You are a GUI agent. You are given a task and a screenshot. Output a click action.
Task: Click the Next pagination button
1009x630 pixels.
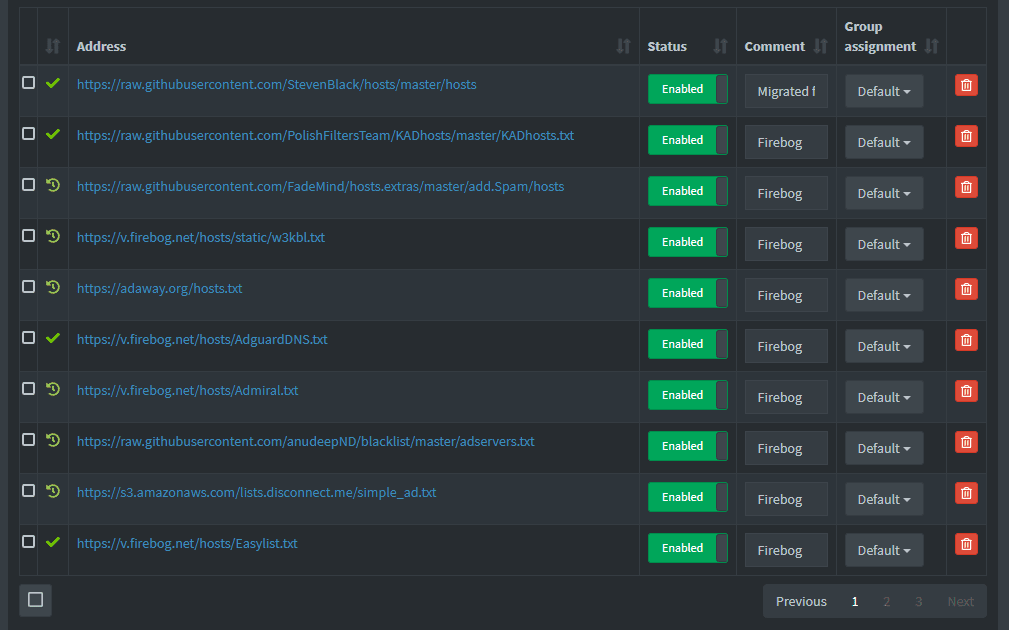960,601
